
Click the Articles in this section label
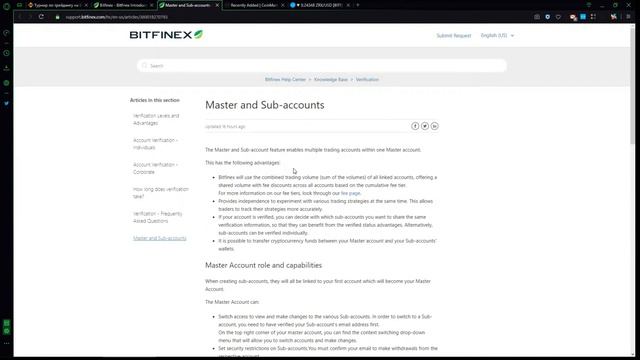click(155, 100)
